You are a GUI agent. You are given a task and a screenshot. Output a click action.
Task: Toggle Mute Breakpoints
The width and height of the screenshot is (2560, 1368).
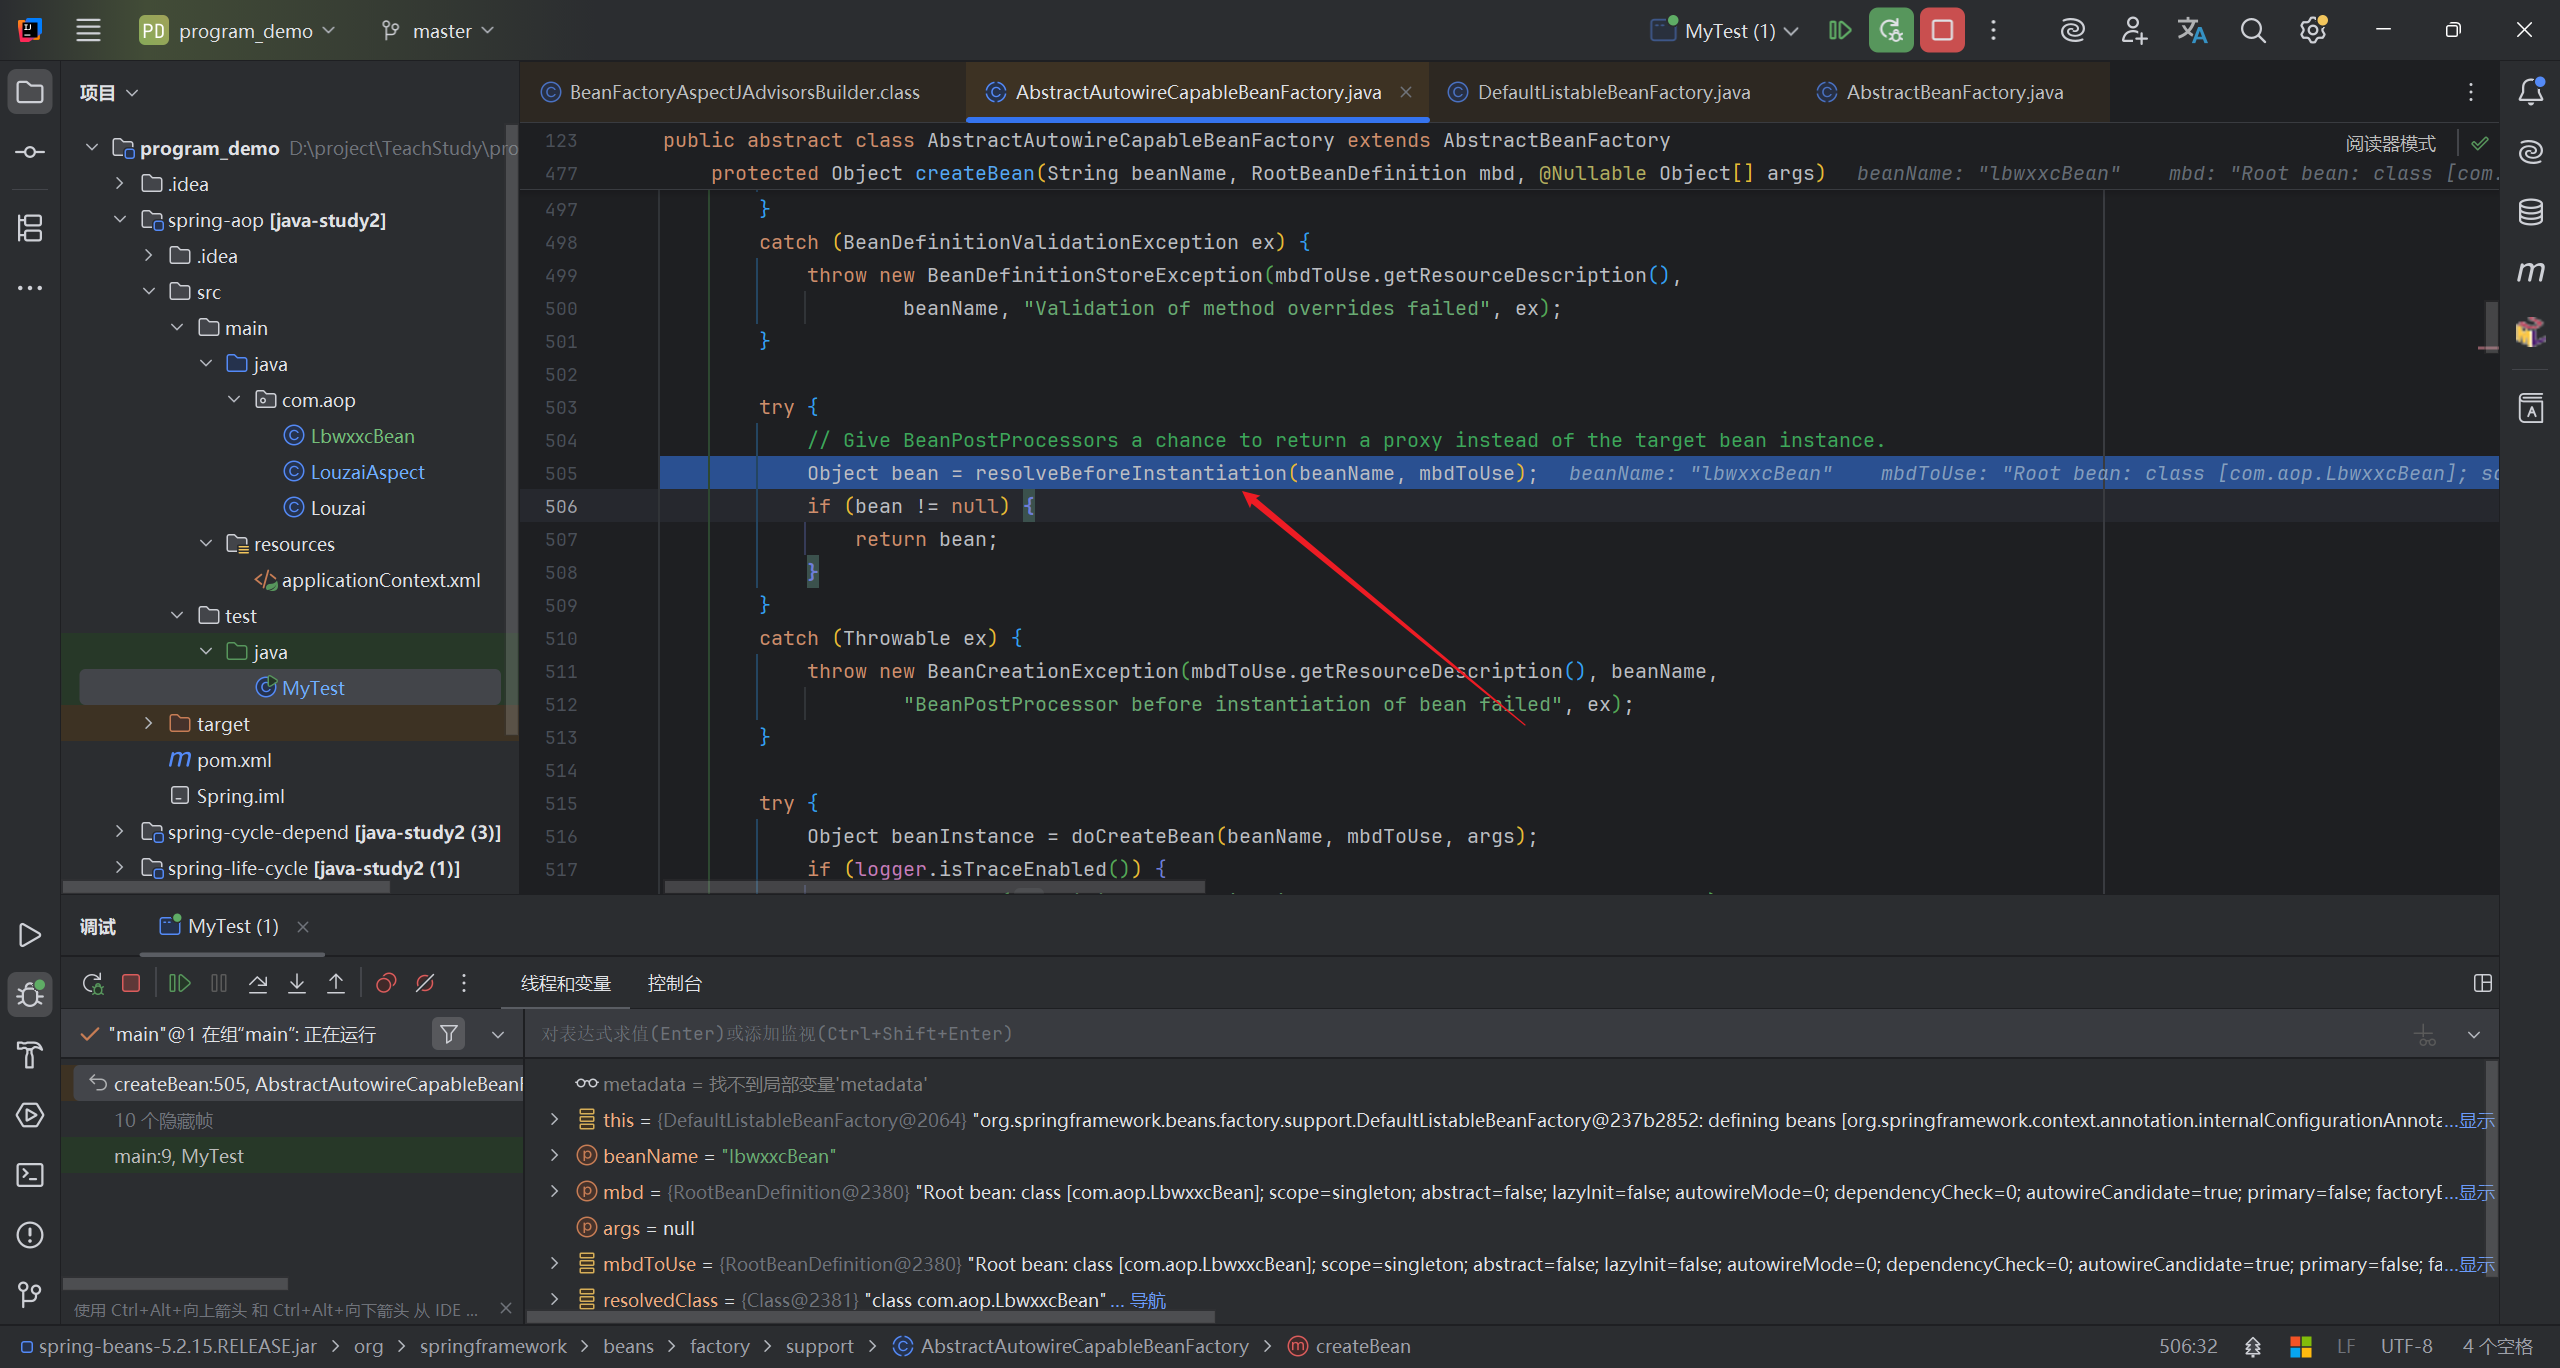point(425,983)
